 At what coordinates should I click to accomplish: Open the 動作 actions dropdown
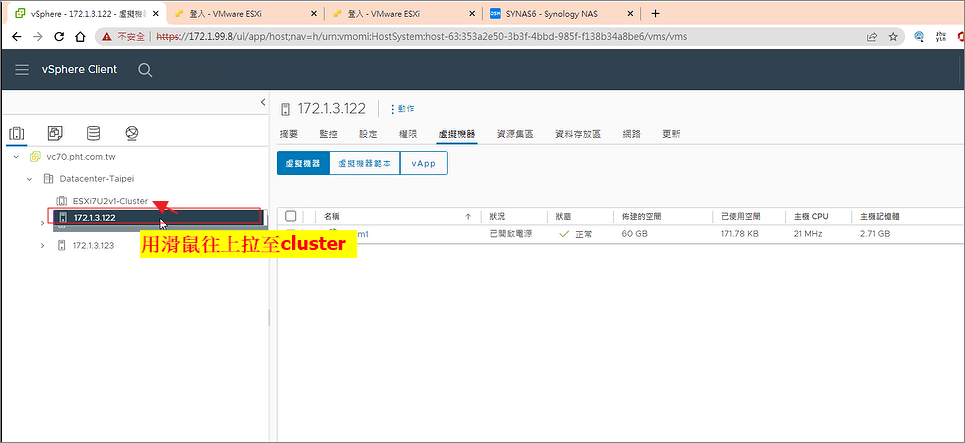coord(402,109)
